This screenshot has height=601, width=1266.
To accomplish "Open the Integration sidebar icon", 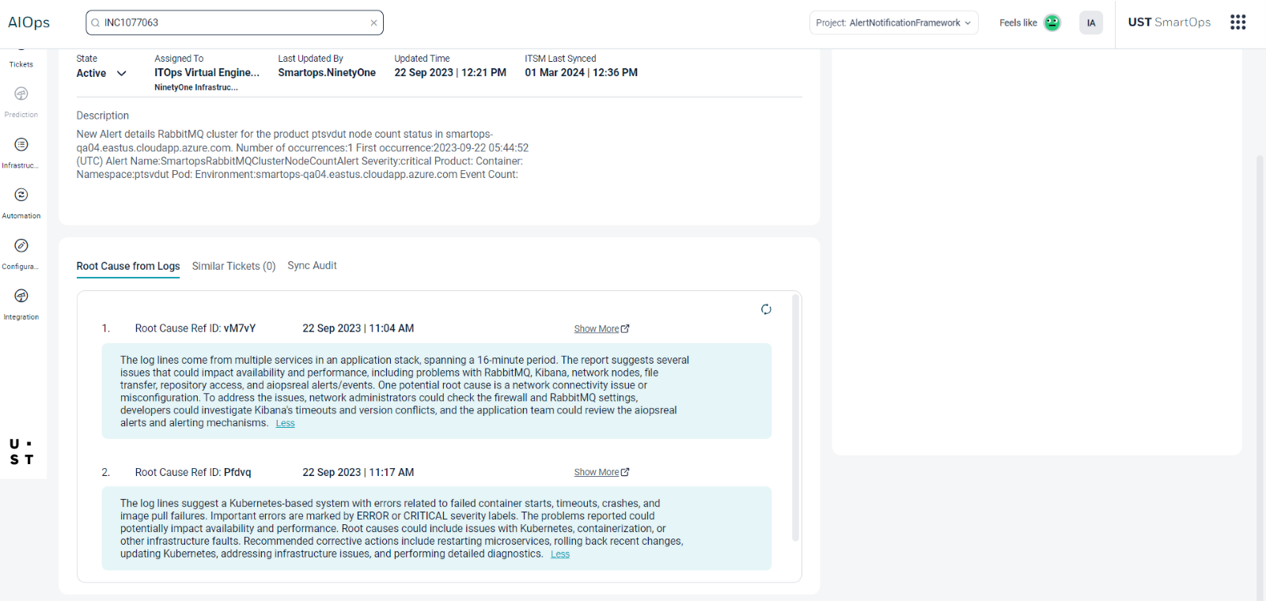I will [x=21, y=297].
